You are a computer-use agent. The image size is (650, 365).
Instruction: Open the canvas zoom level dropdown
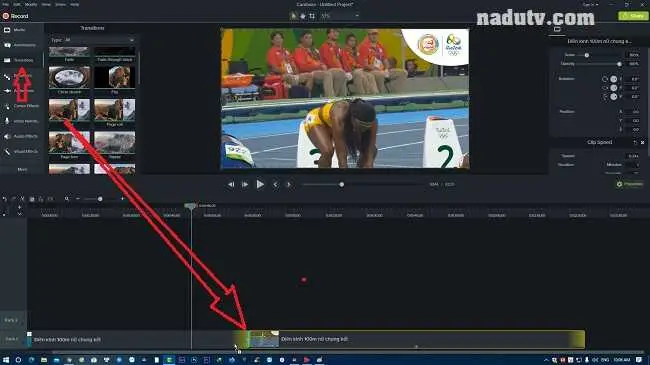(340, 16)
